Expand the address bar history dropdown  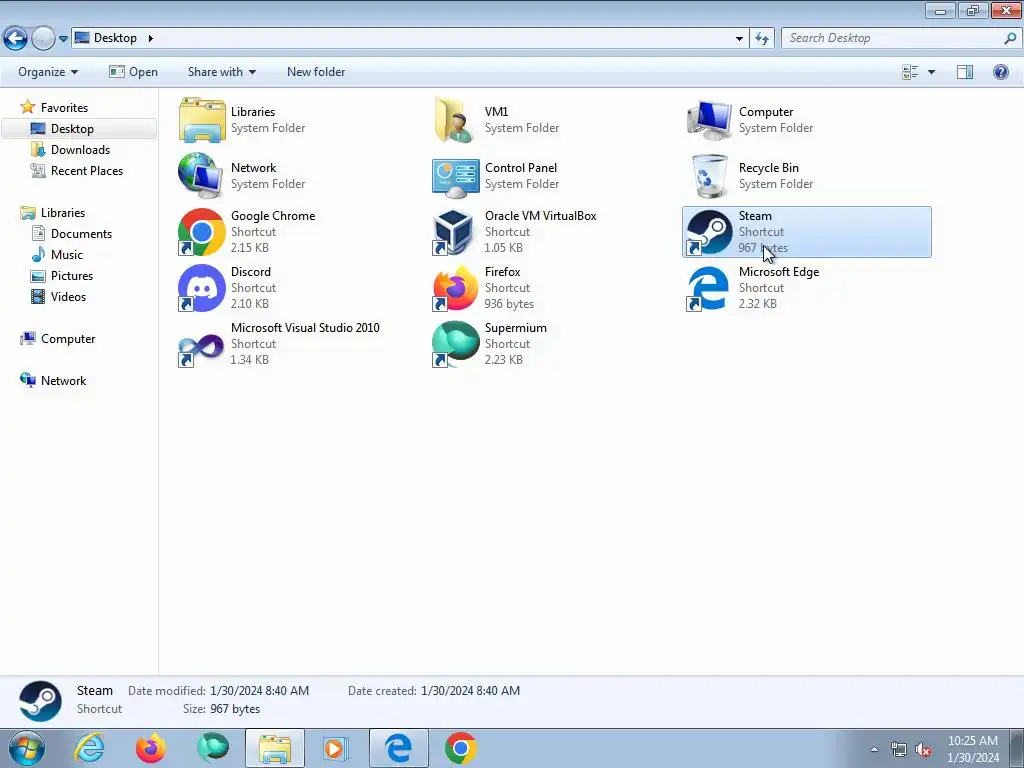click(x=739, y=38)
